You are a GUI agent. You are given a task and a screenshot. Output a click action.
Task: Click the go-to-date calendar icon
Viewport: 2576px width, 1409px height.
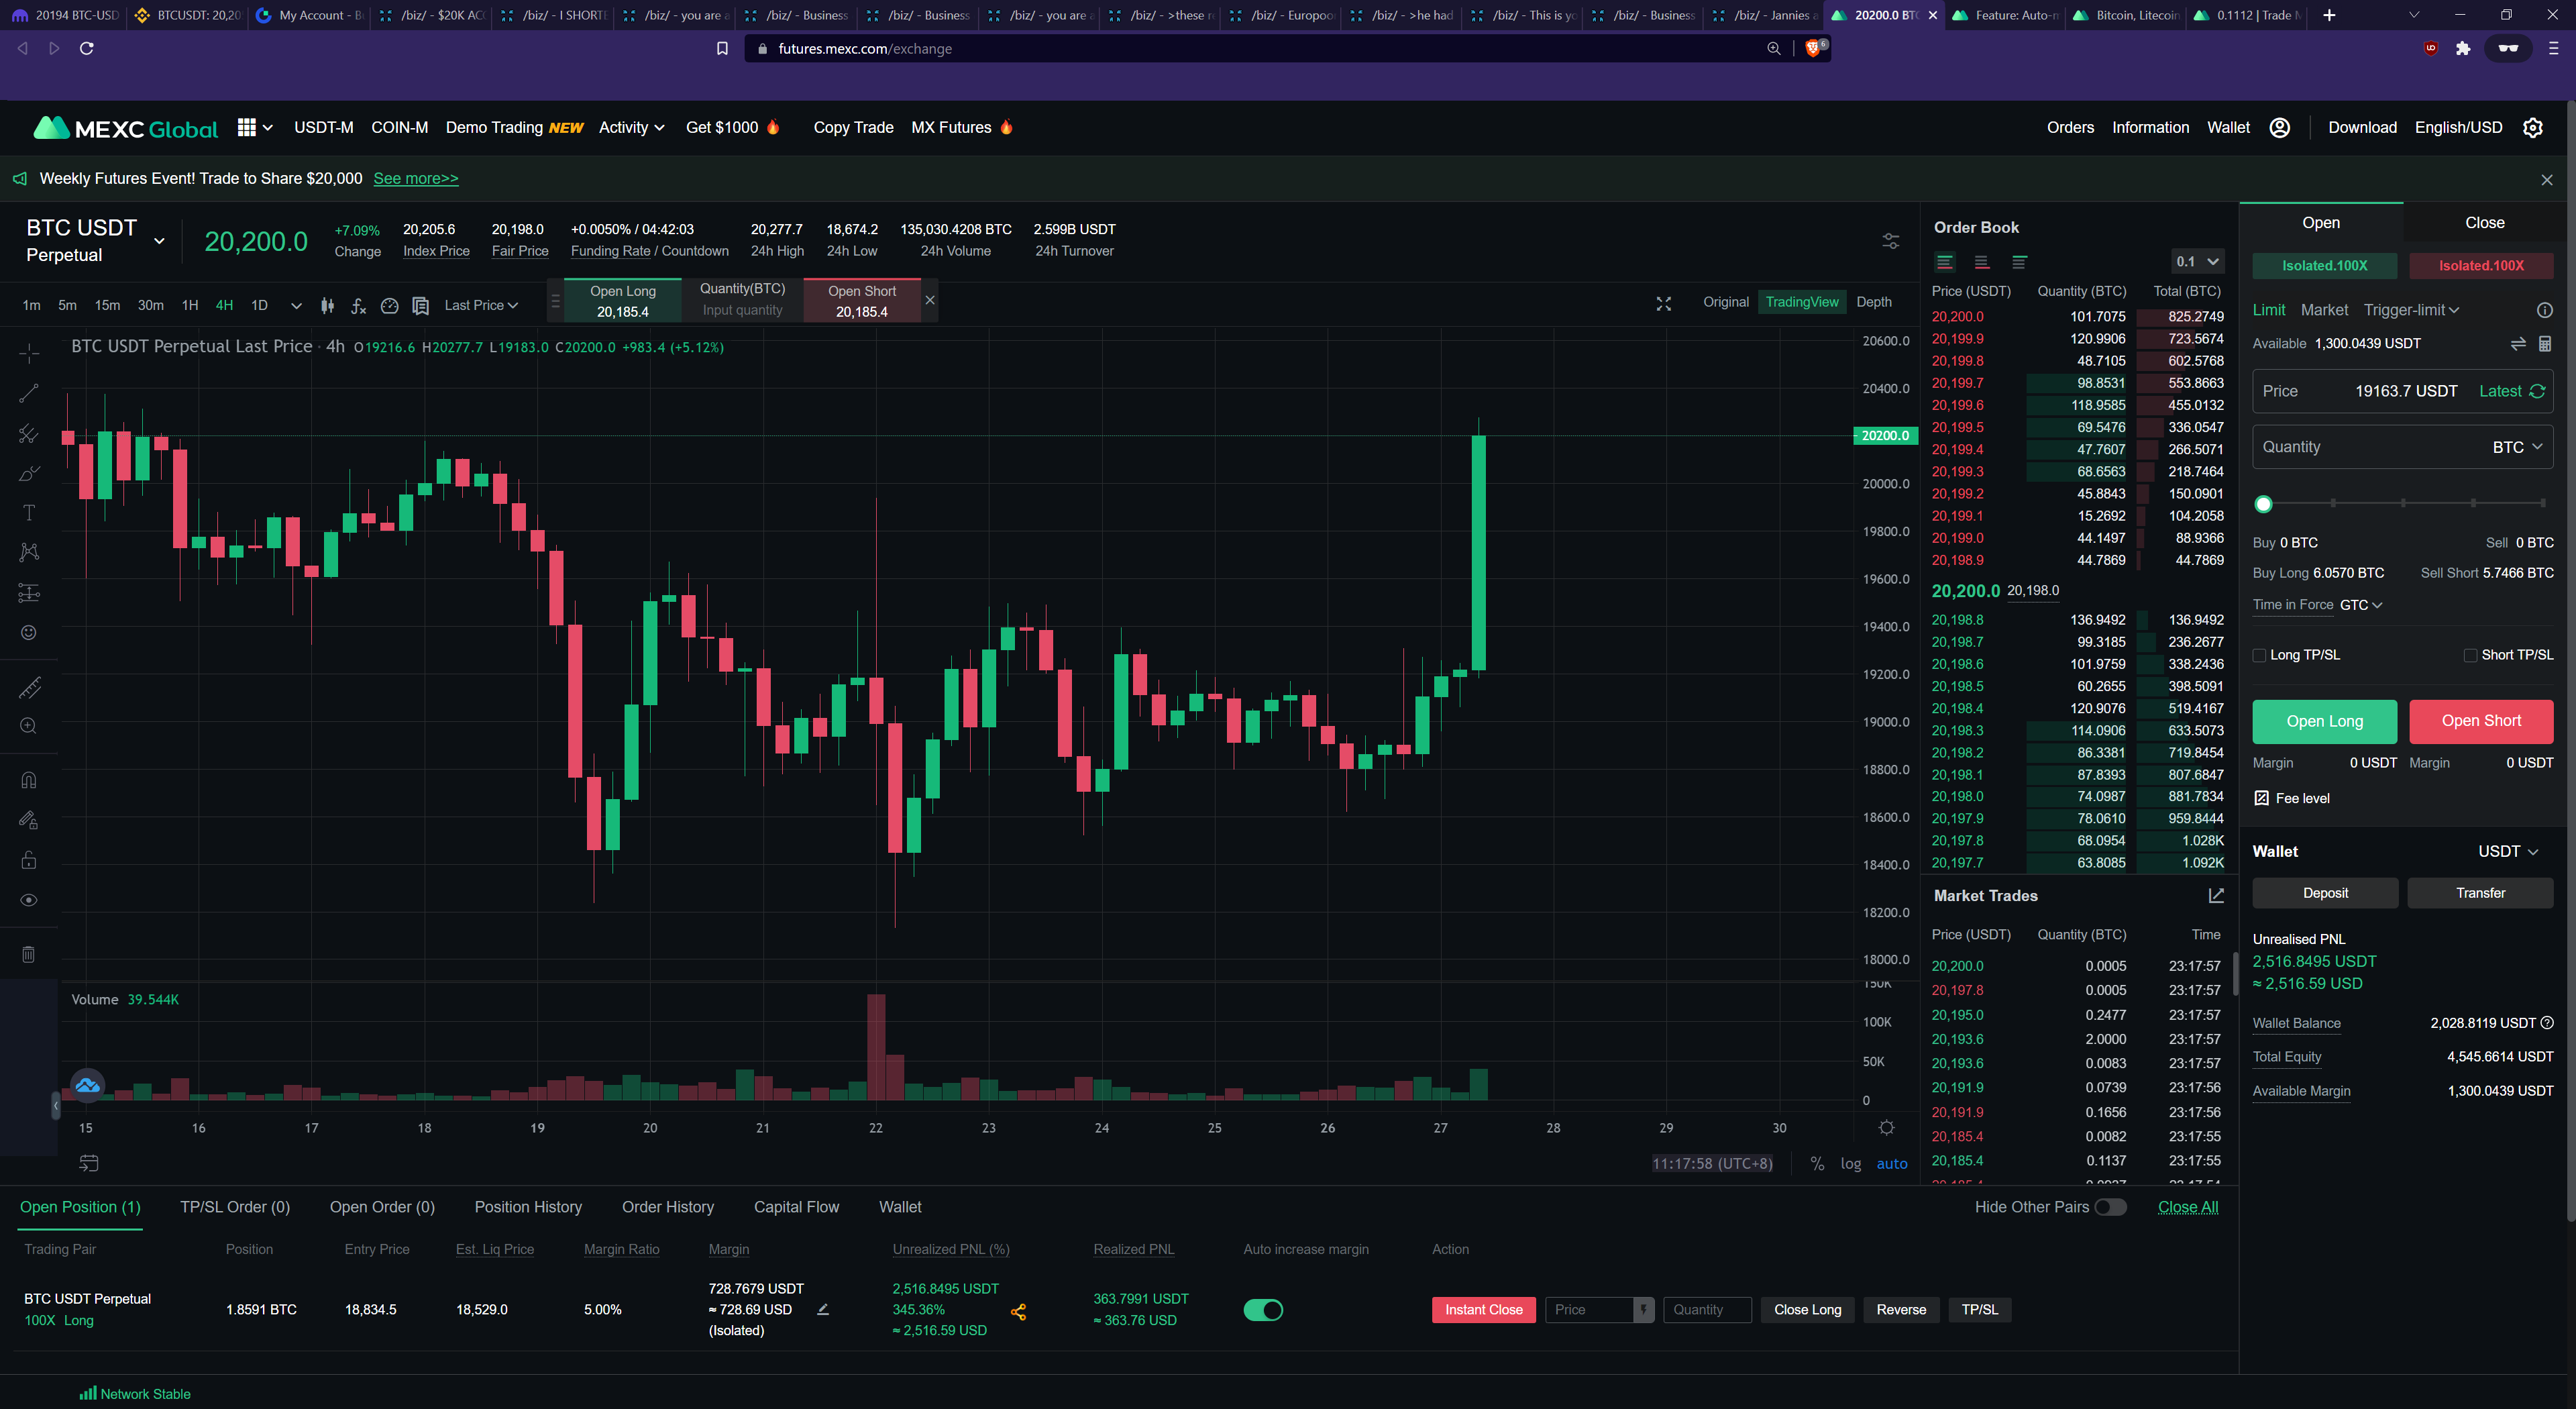(89, 1163)
